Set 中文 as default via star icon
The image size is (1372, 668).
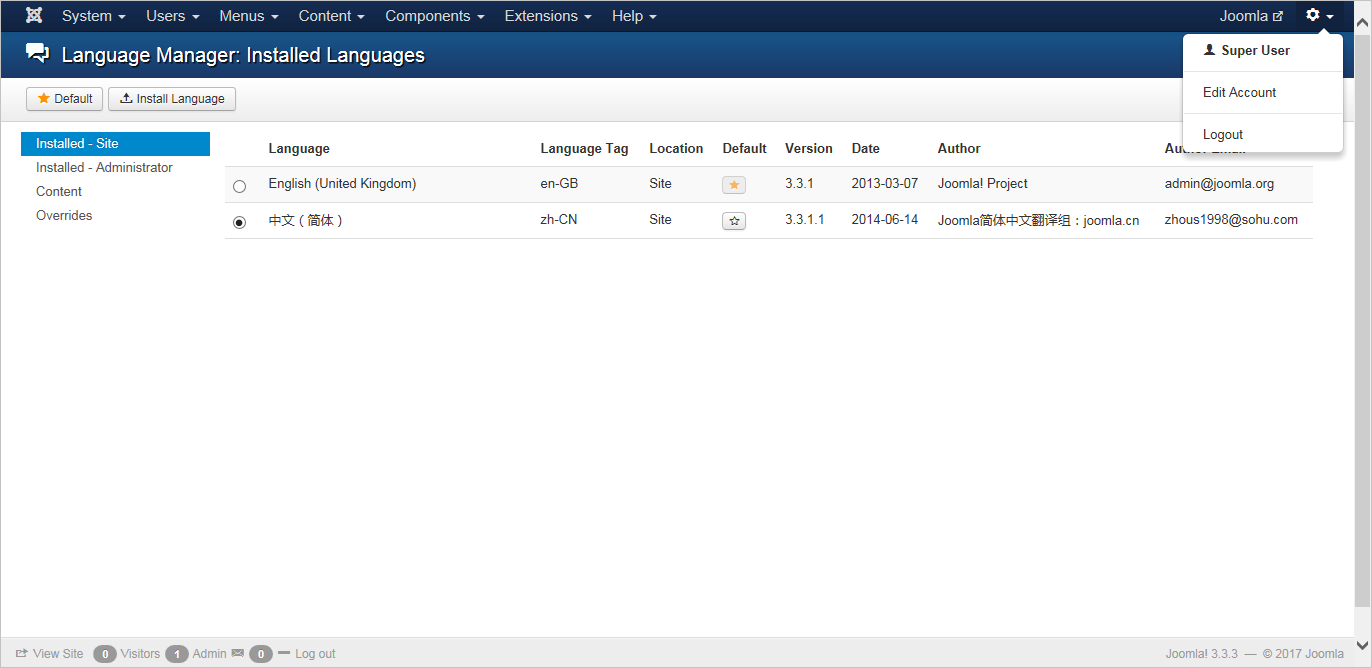click(734, 221)
